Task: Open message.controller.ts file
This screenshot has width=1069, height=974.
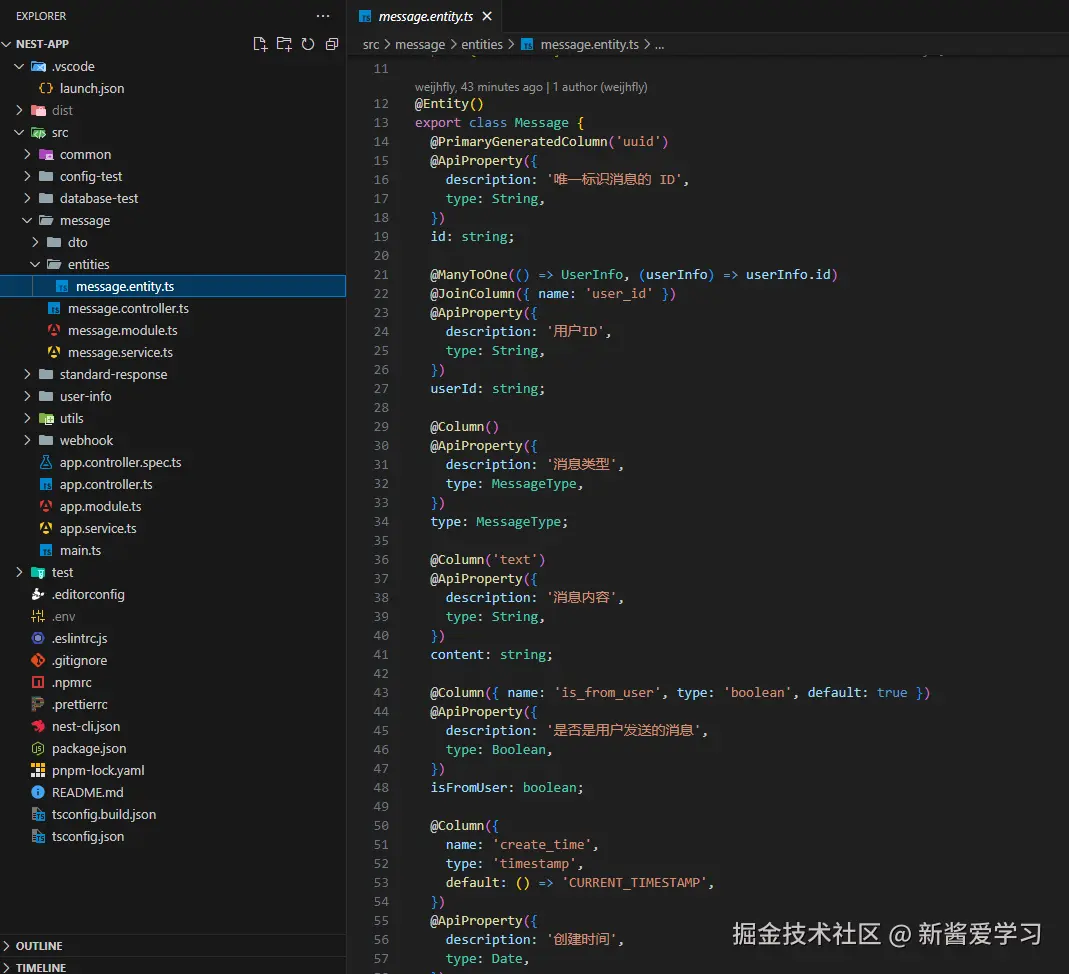Action: click(x=128, y=309)
